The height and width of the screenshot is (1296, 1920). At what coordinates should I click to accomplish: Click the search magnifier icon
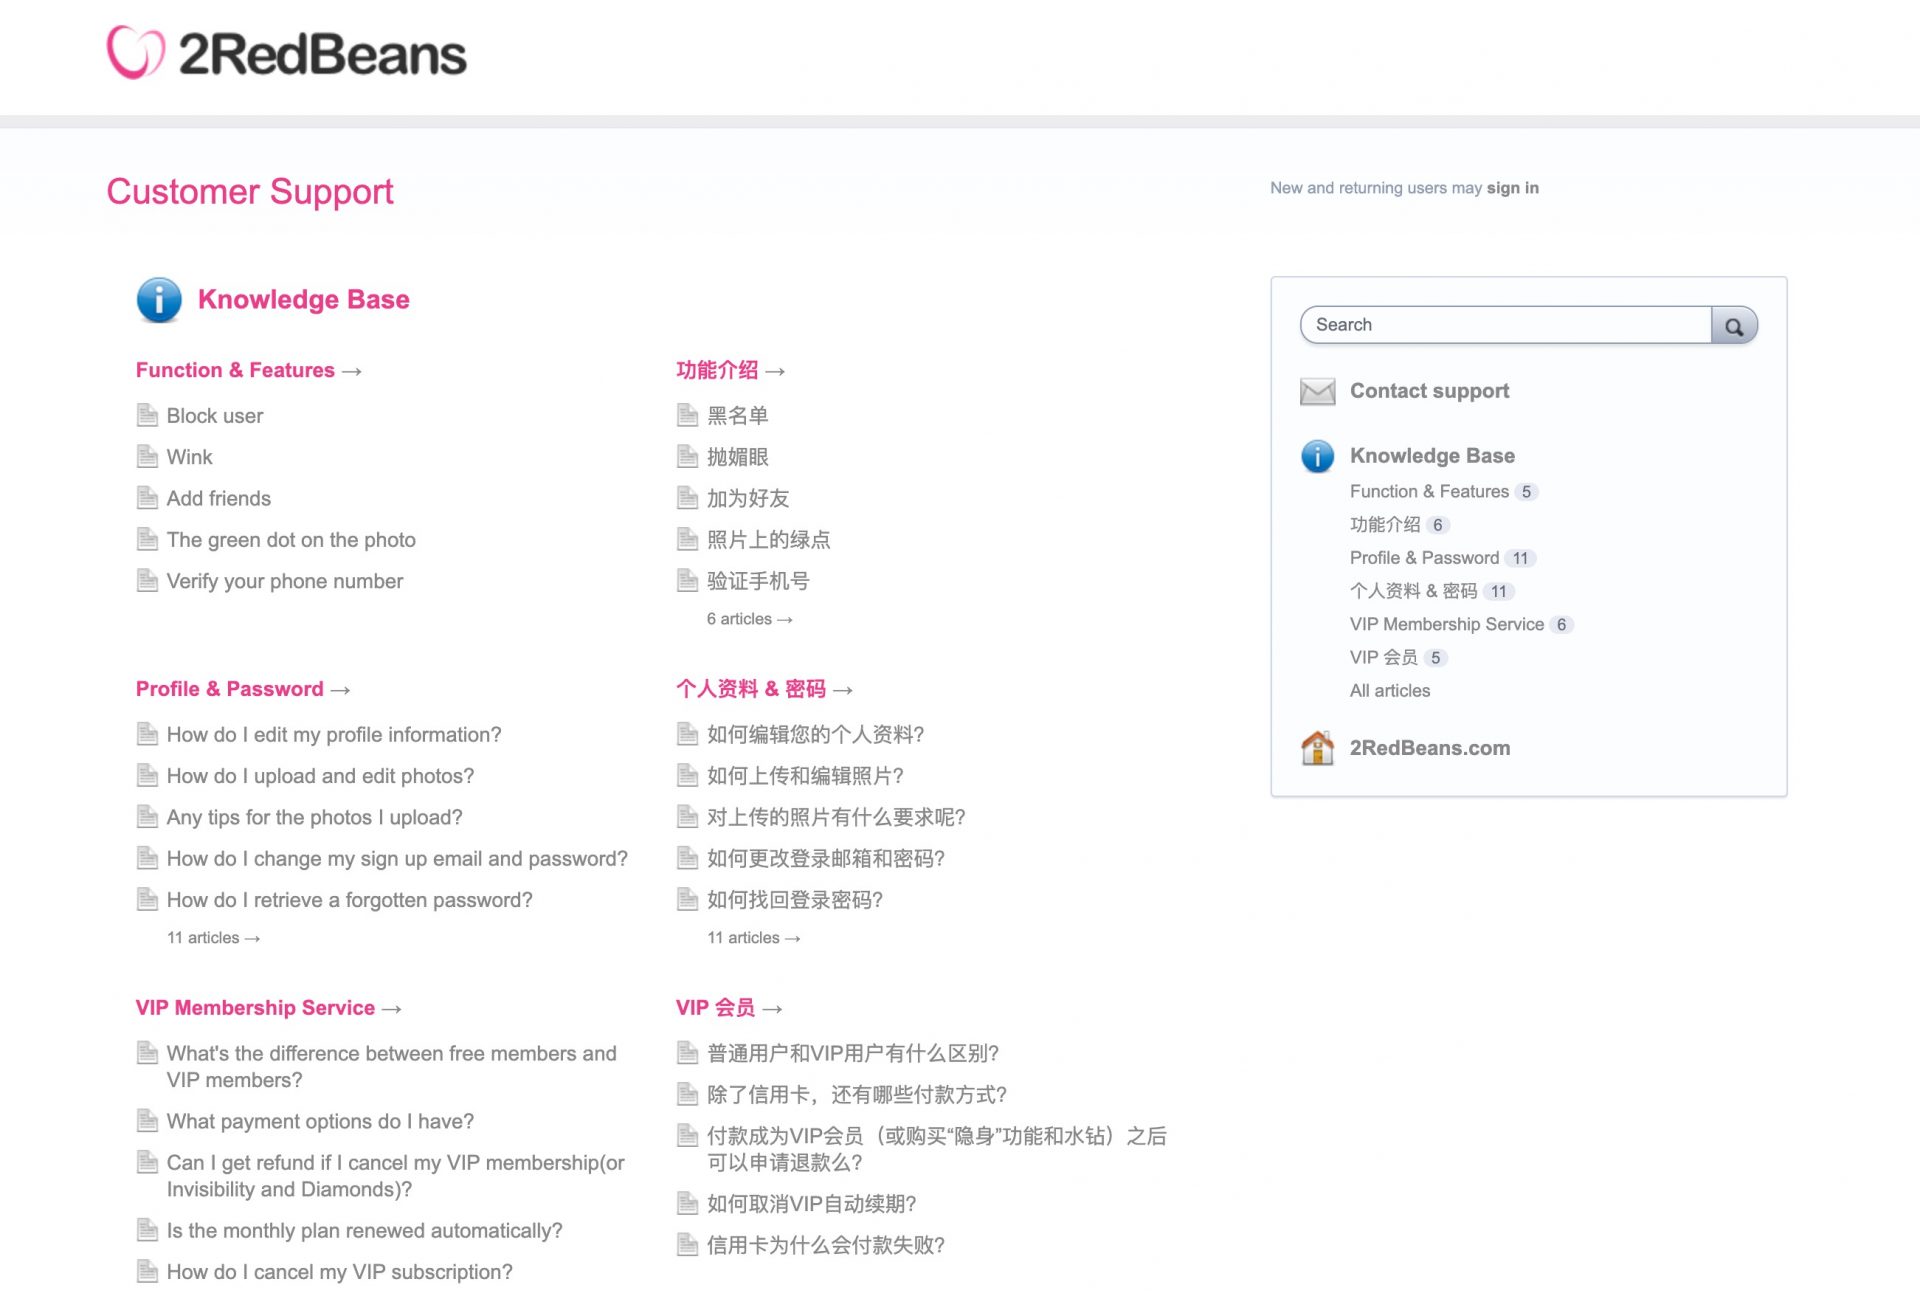pos(1735,324)
